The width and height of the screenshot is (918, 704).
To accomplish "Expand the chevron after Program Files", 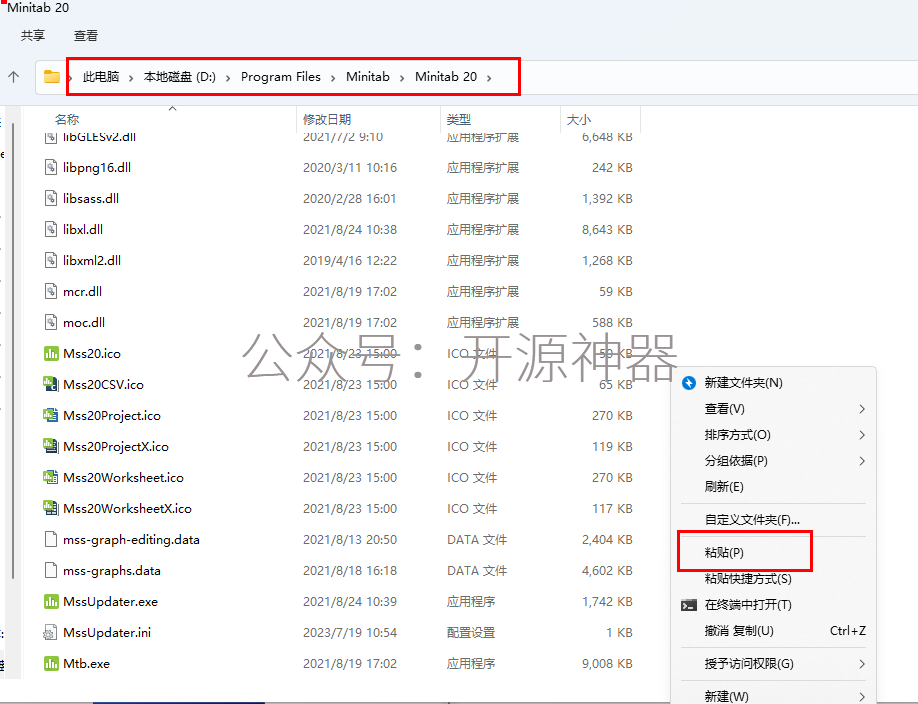I will coord(333,78).
